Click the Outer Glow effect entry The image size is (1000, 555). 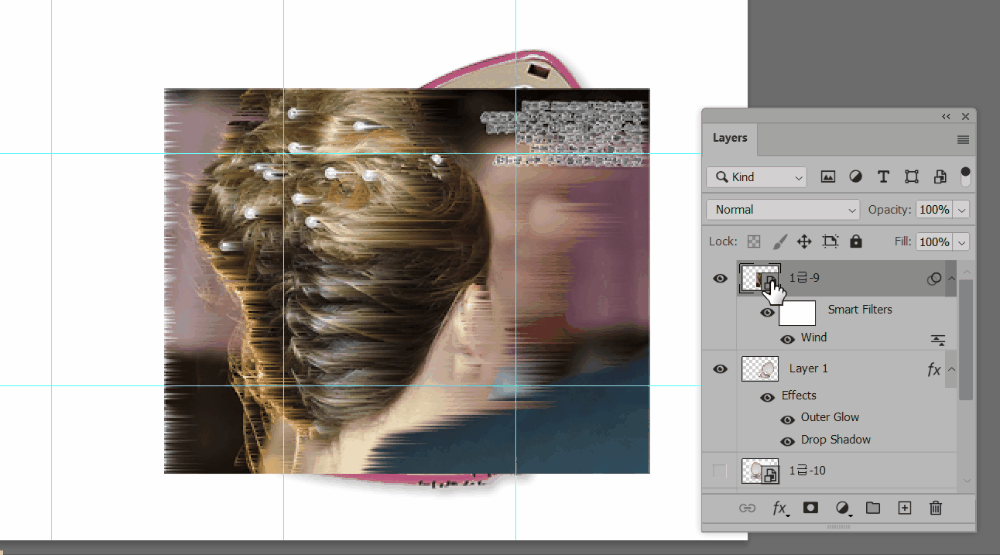[x=830, y=417]
